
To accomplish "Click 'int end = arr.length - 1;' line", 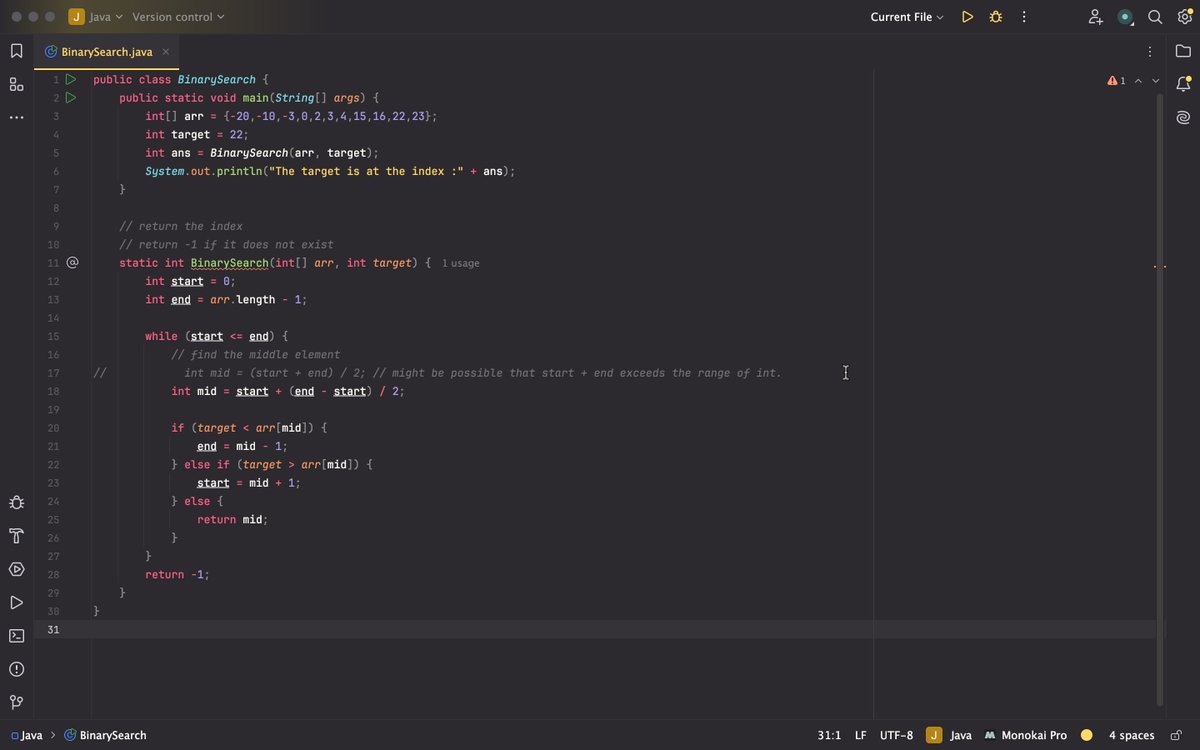I will click(226, 299).
